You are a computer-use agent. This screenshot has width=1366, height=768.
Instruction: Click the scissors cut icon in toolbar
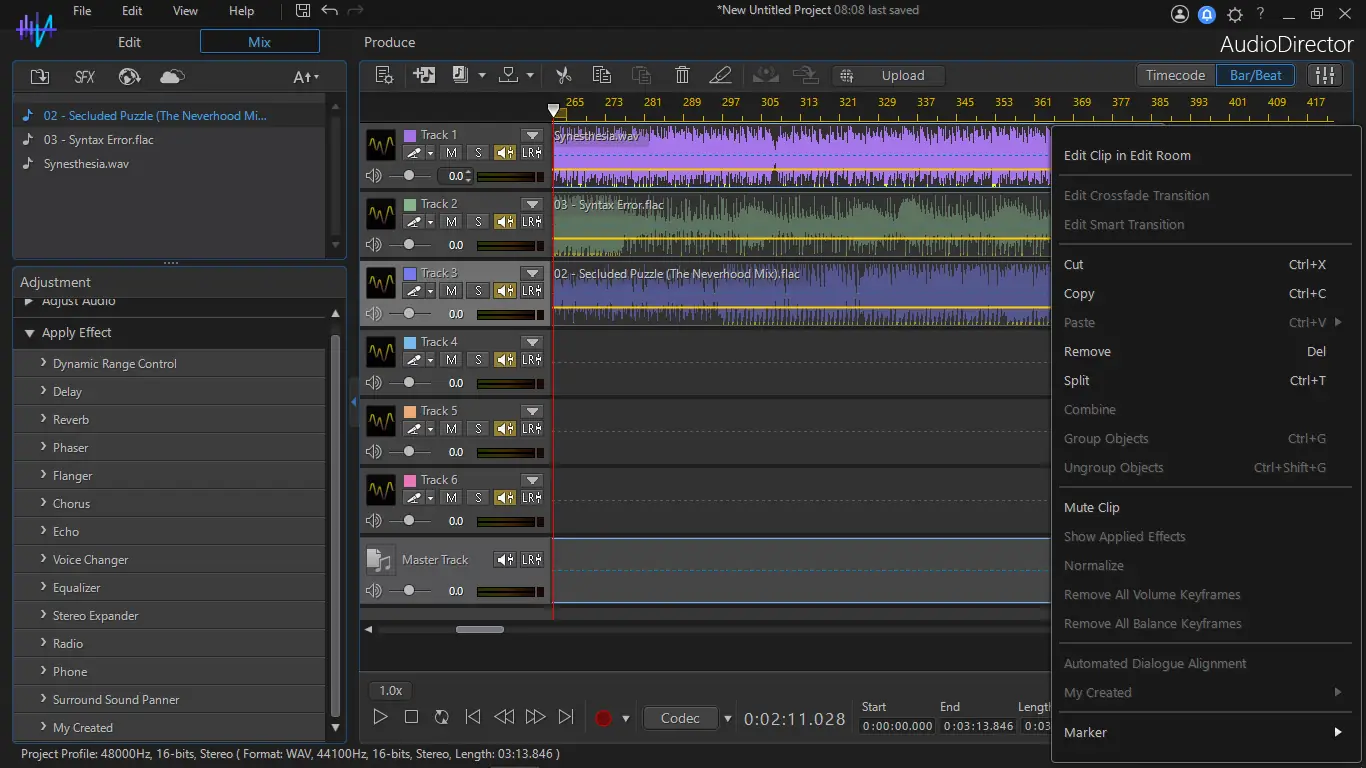[563, 76]
